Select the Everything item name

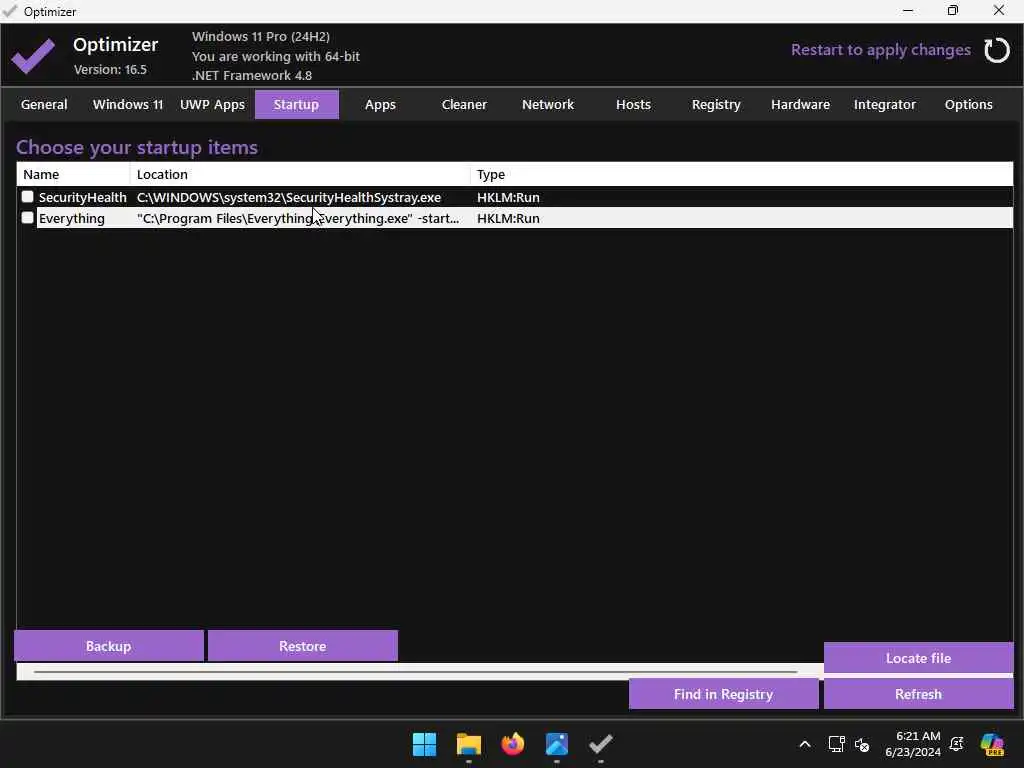(72, 218)
